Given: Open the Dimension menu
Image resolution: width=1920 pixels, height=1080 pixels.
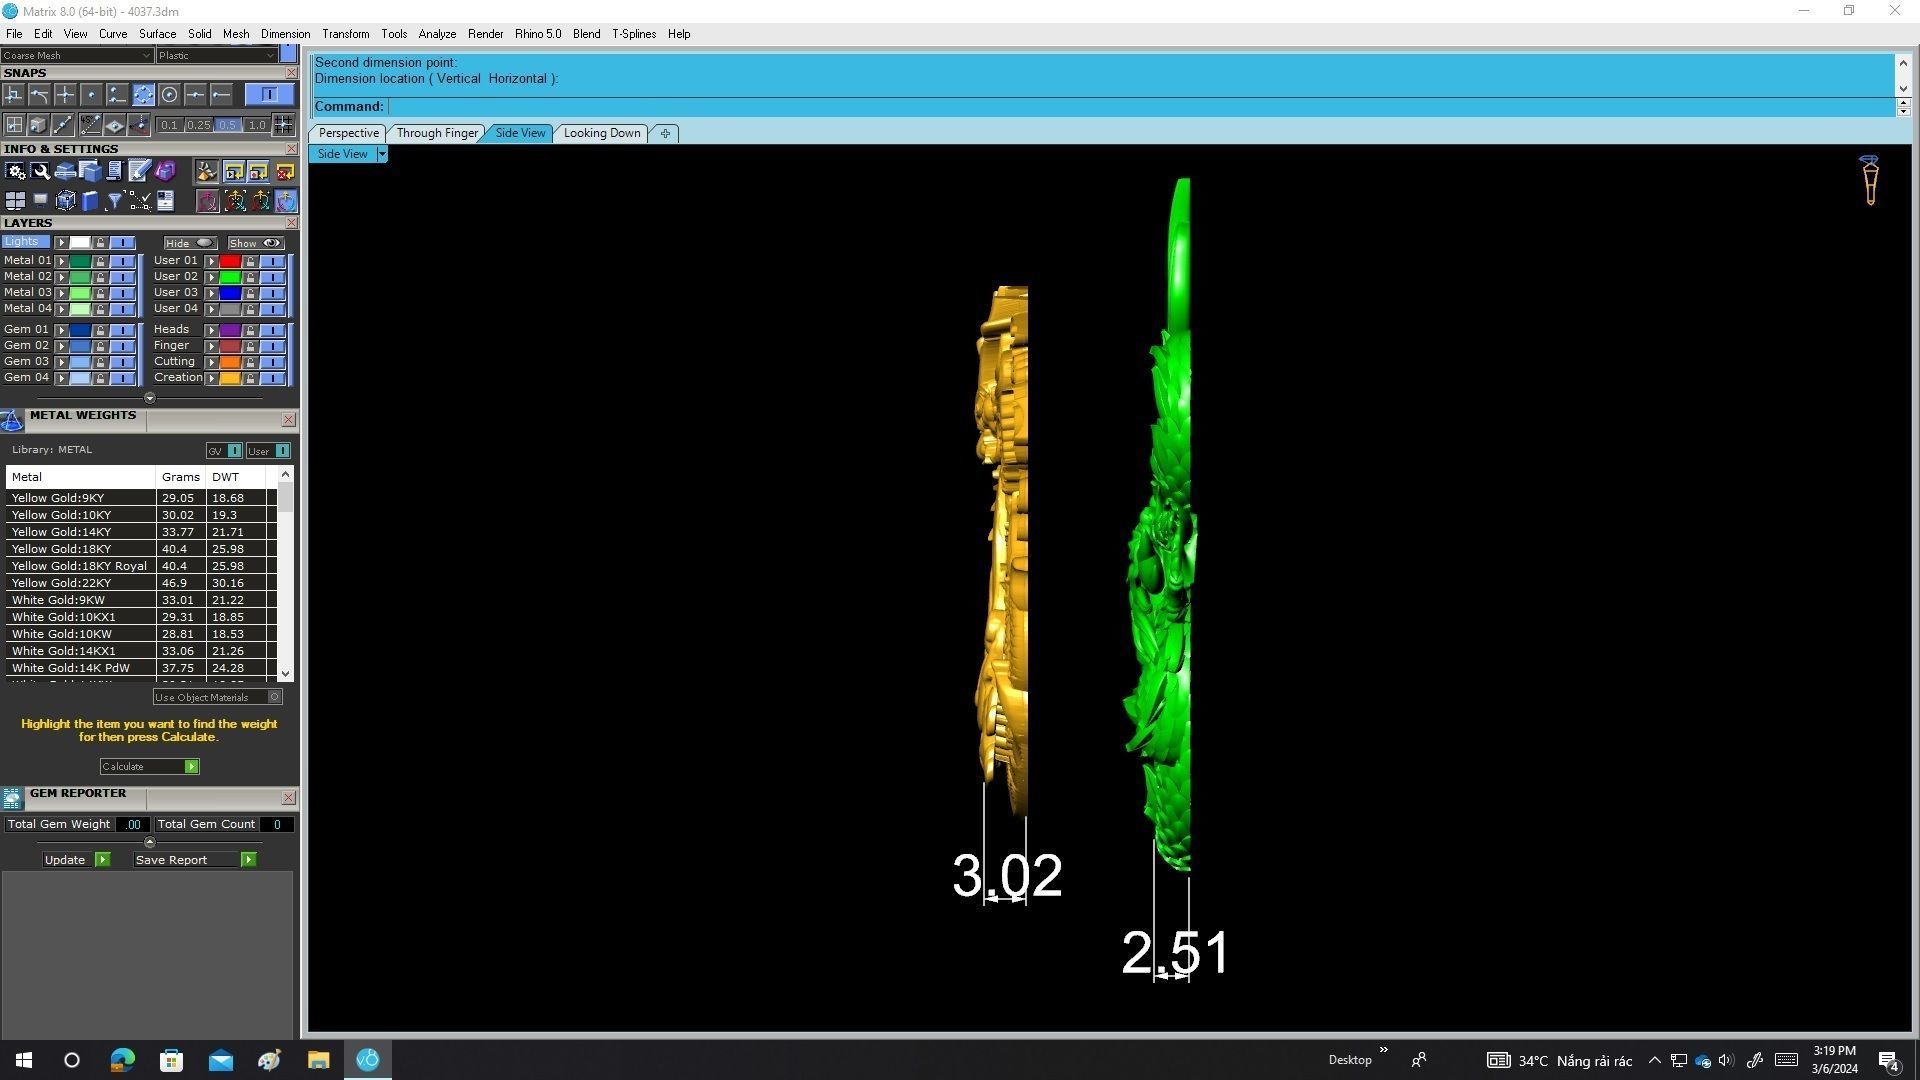Looking at the screenshot, I should (x=285, y=34).
